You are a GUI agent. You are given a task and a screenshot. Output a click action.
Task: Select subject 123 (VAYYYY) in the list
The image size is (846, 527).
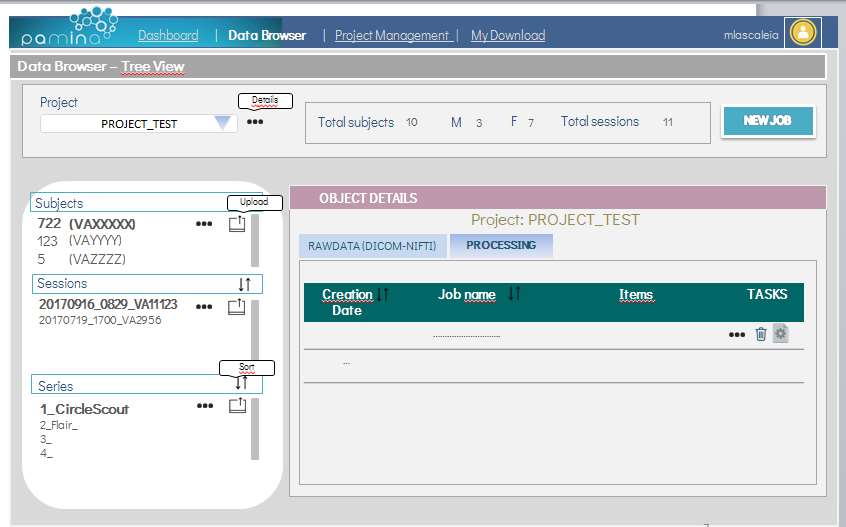80,241
